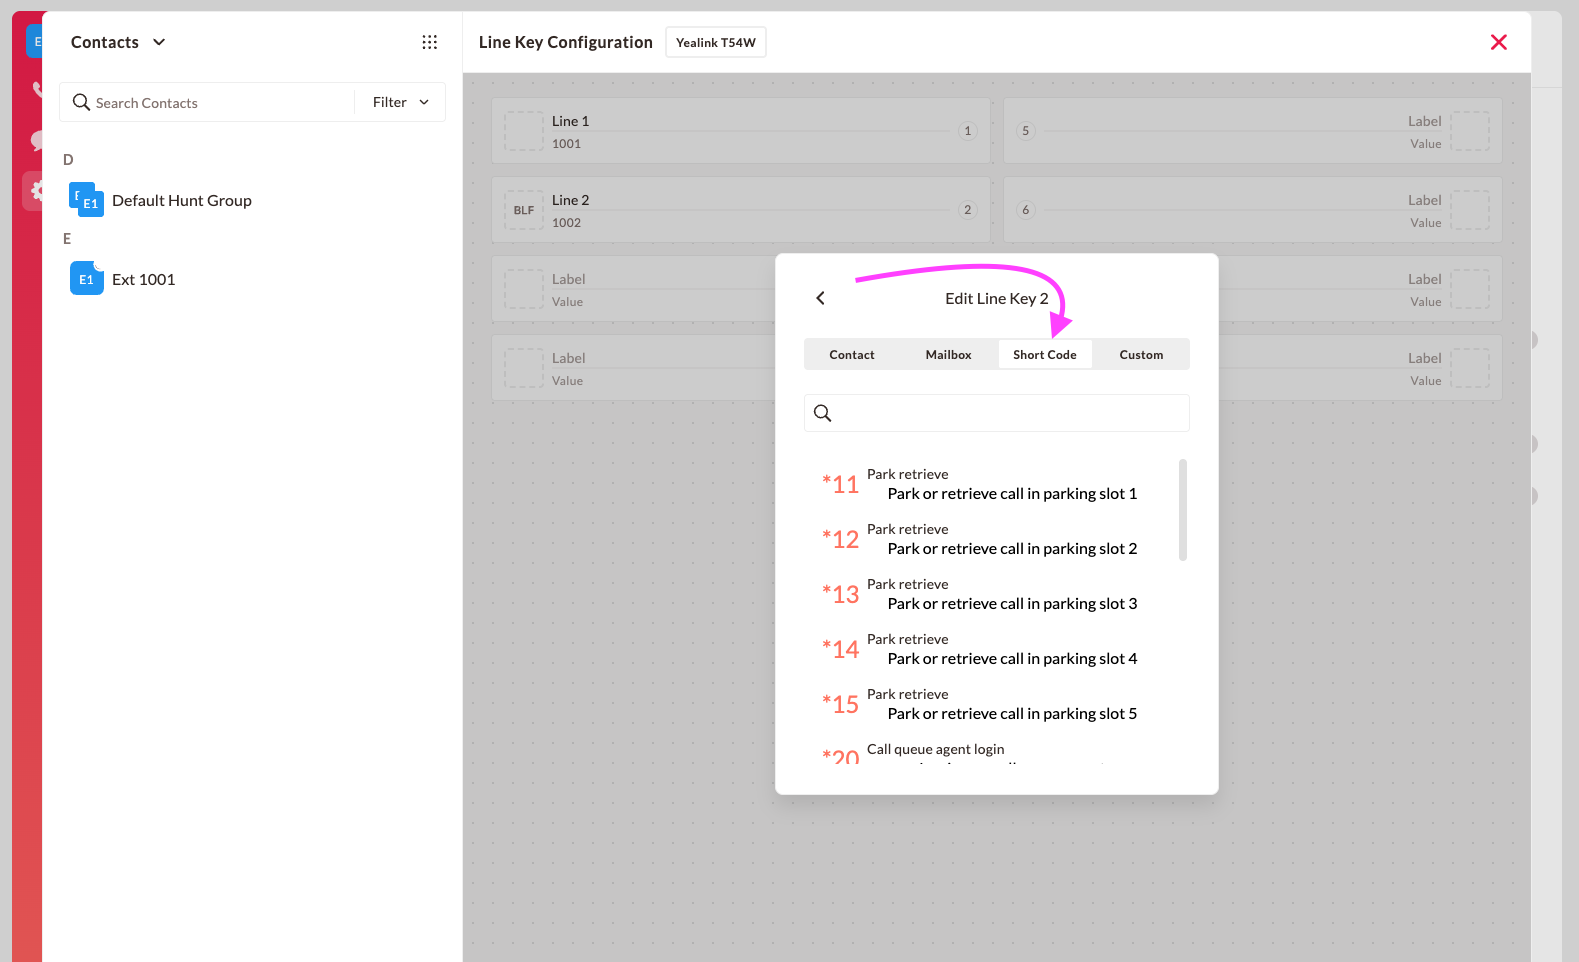
Task: Open the Filter dropdown
Action: [400, 102]
